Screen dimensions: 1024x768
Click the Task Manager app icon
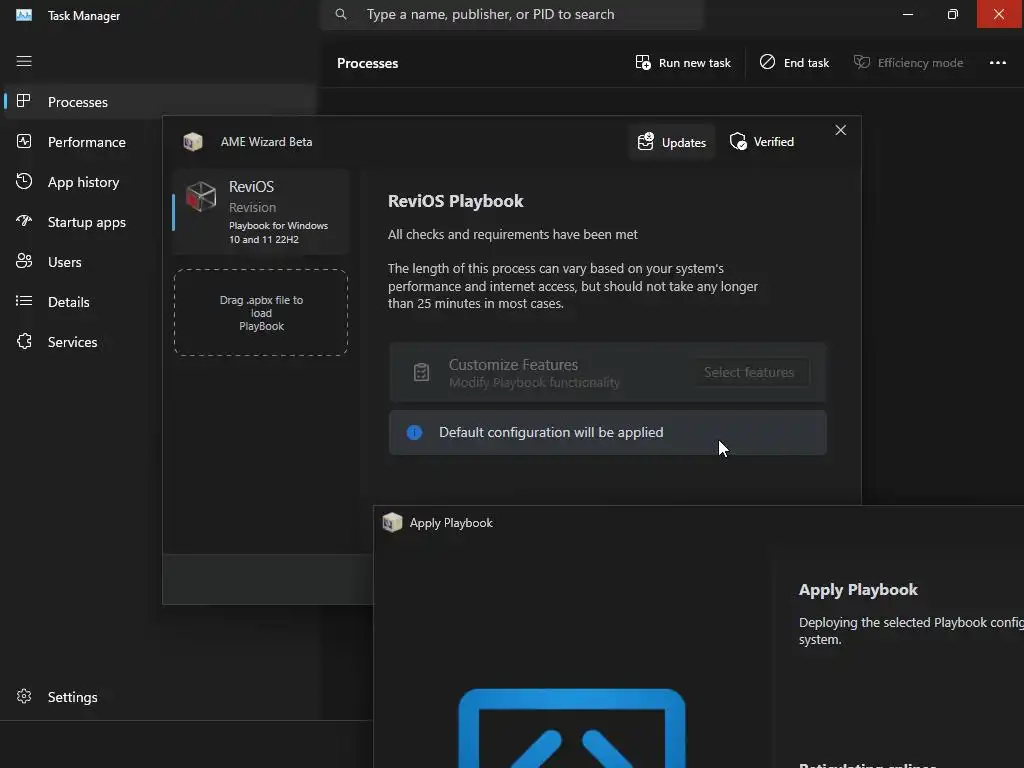pyautogui.click(x=24, y=15)
